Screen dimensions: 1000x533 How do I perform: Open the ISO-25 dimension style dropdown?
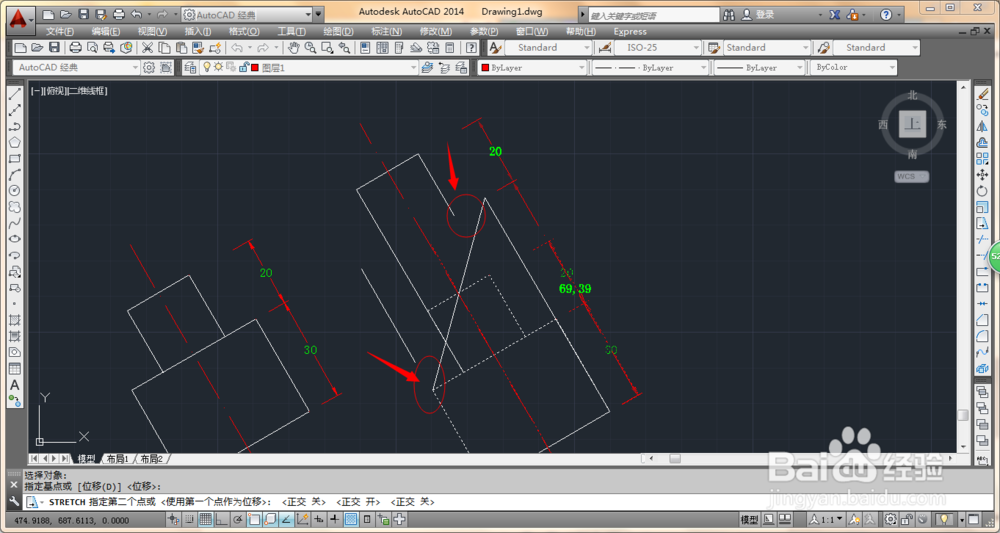coord(658,48)
